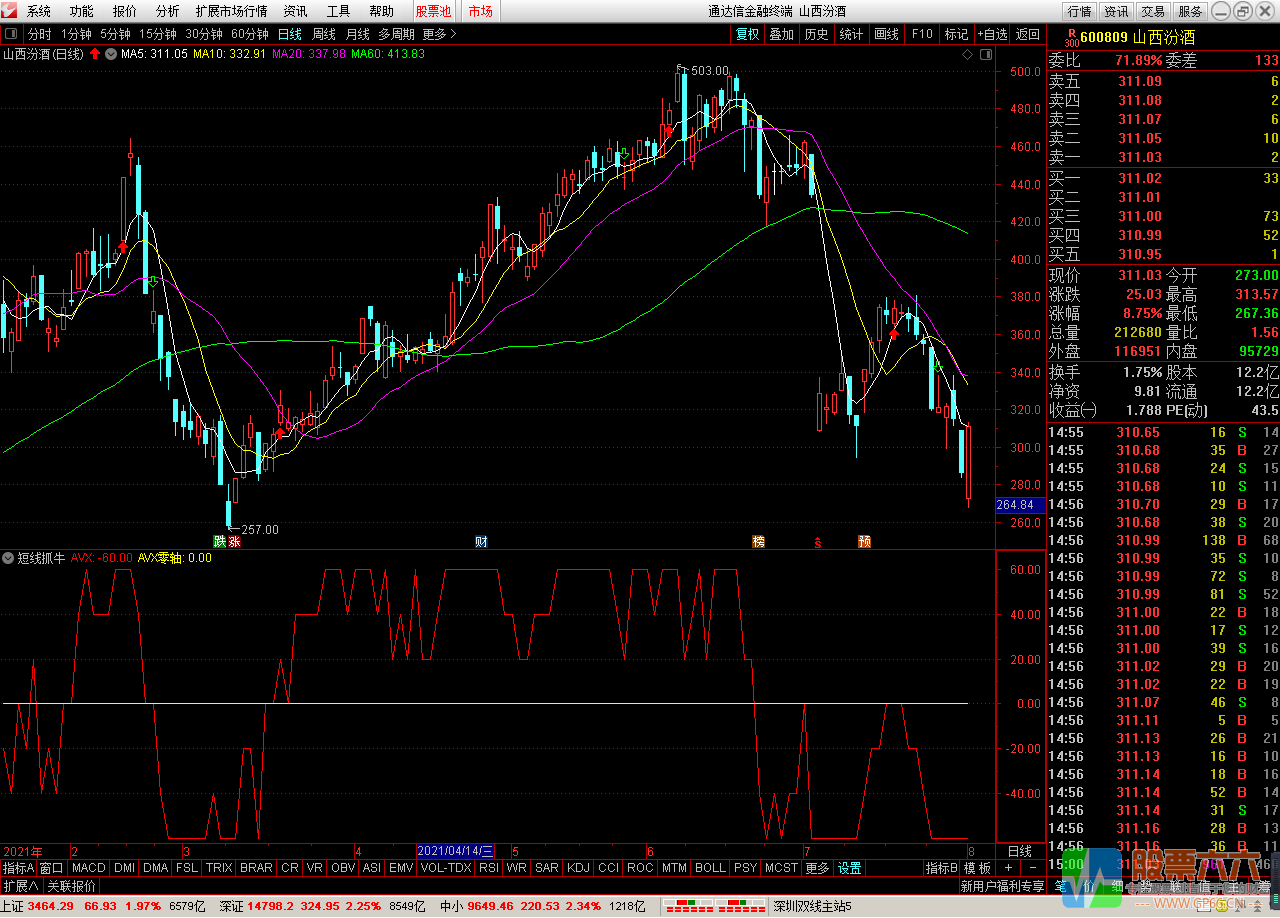Toggle the right info panel icon
Screen dimensions: 1280x918
click(988, 54)
